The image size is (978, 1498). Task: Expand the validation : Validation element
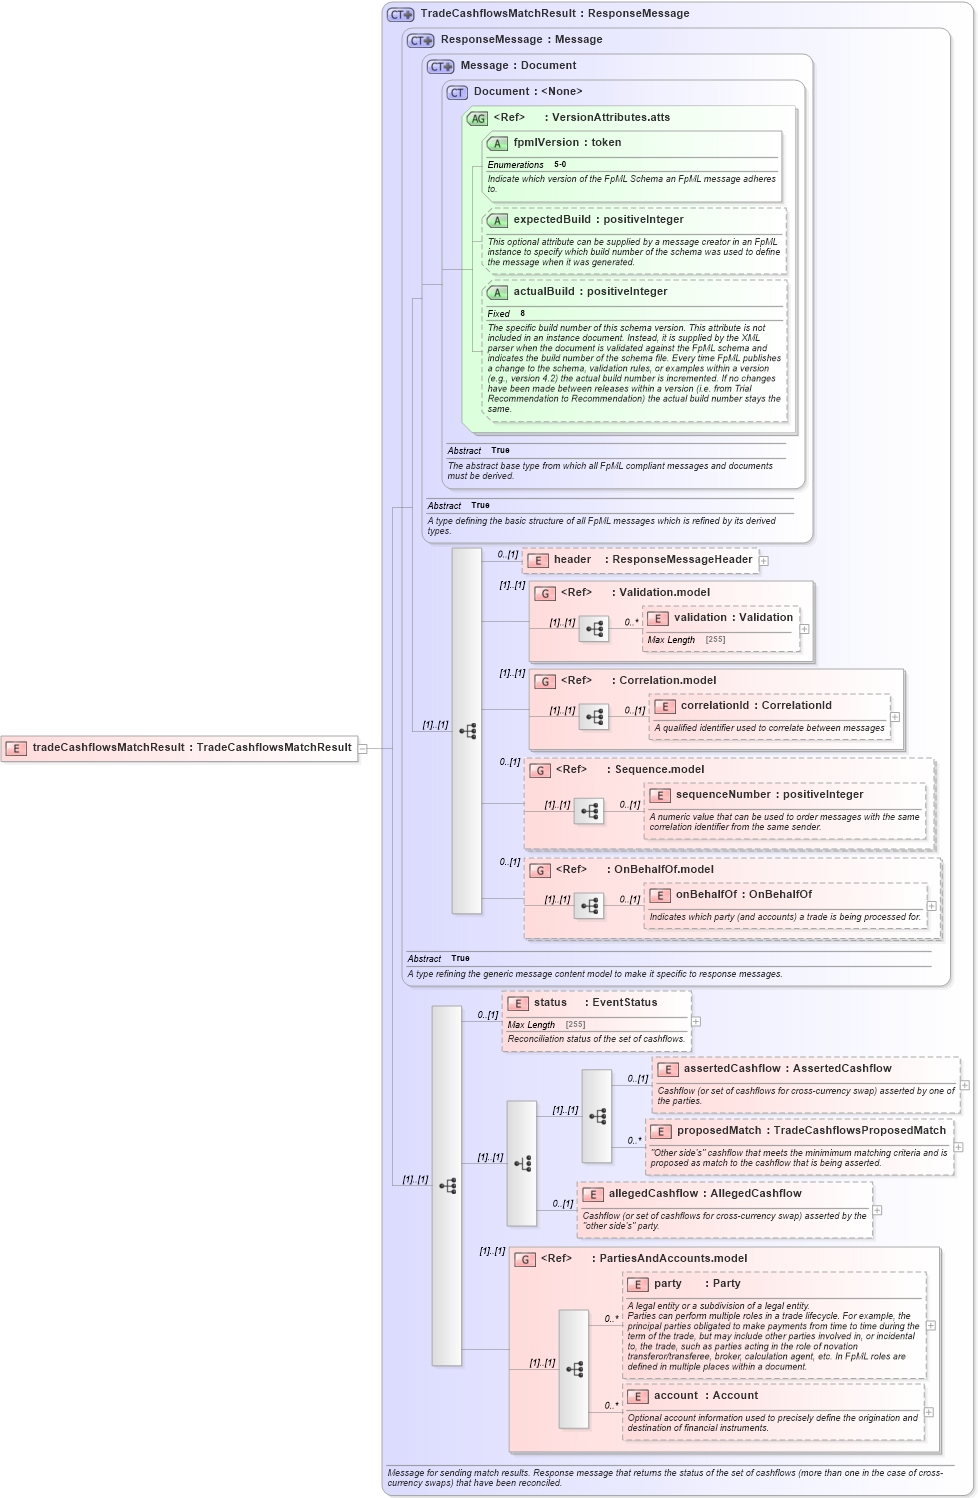click(805, 629)
